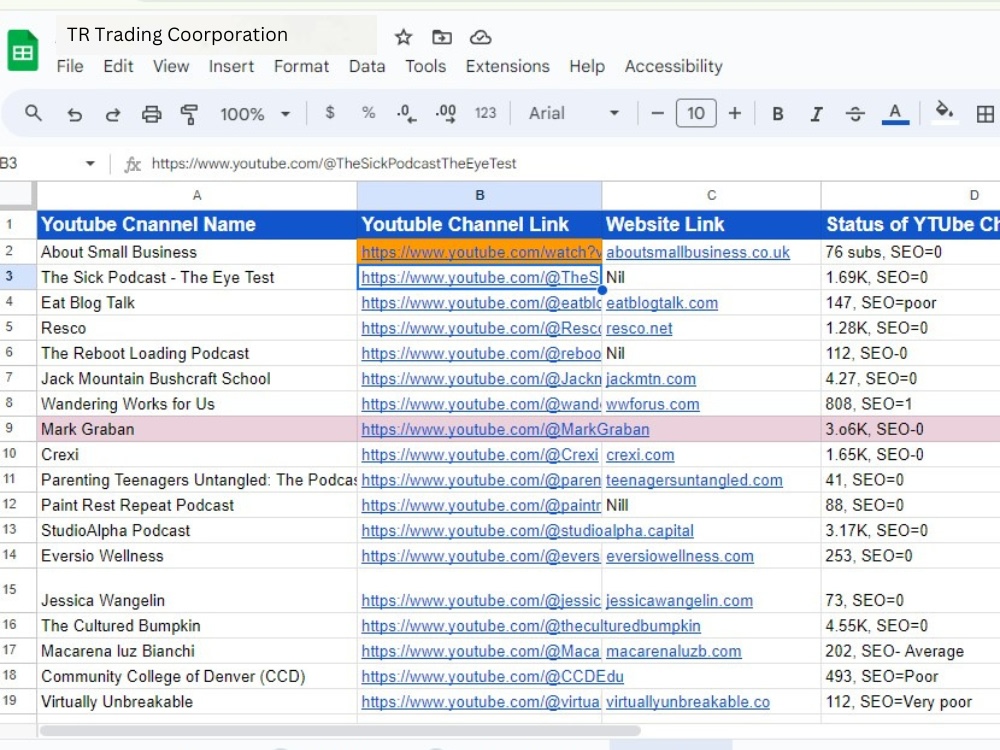Open the Format menu
Image resolution: width=1000 pixels, height=750 pixels.
[301, 66]
